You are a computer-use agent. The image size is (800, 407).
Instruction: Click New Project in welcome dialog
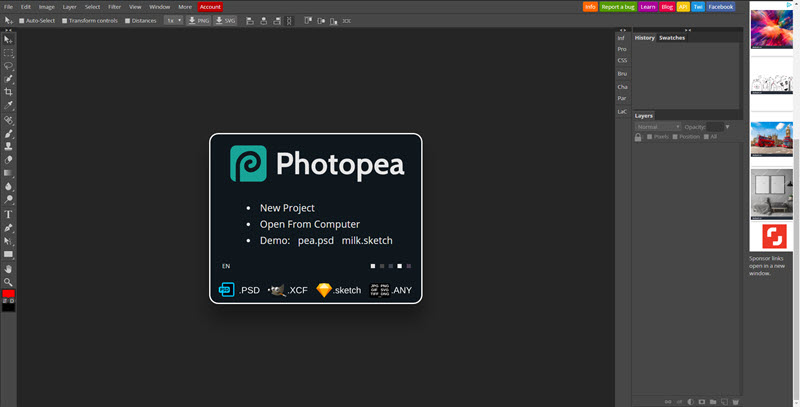coord(287,208)
